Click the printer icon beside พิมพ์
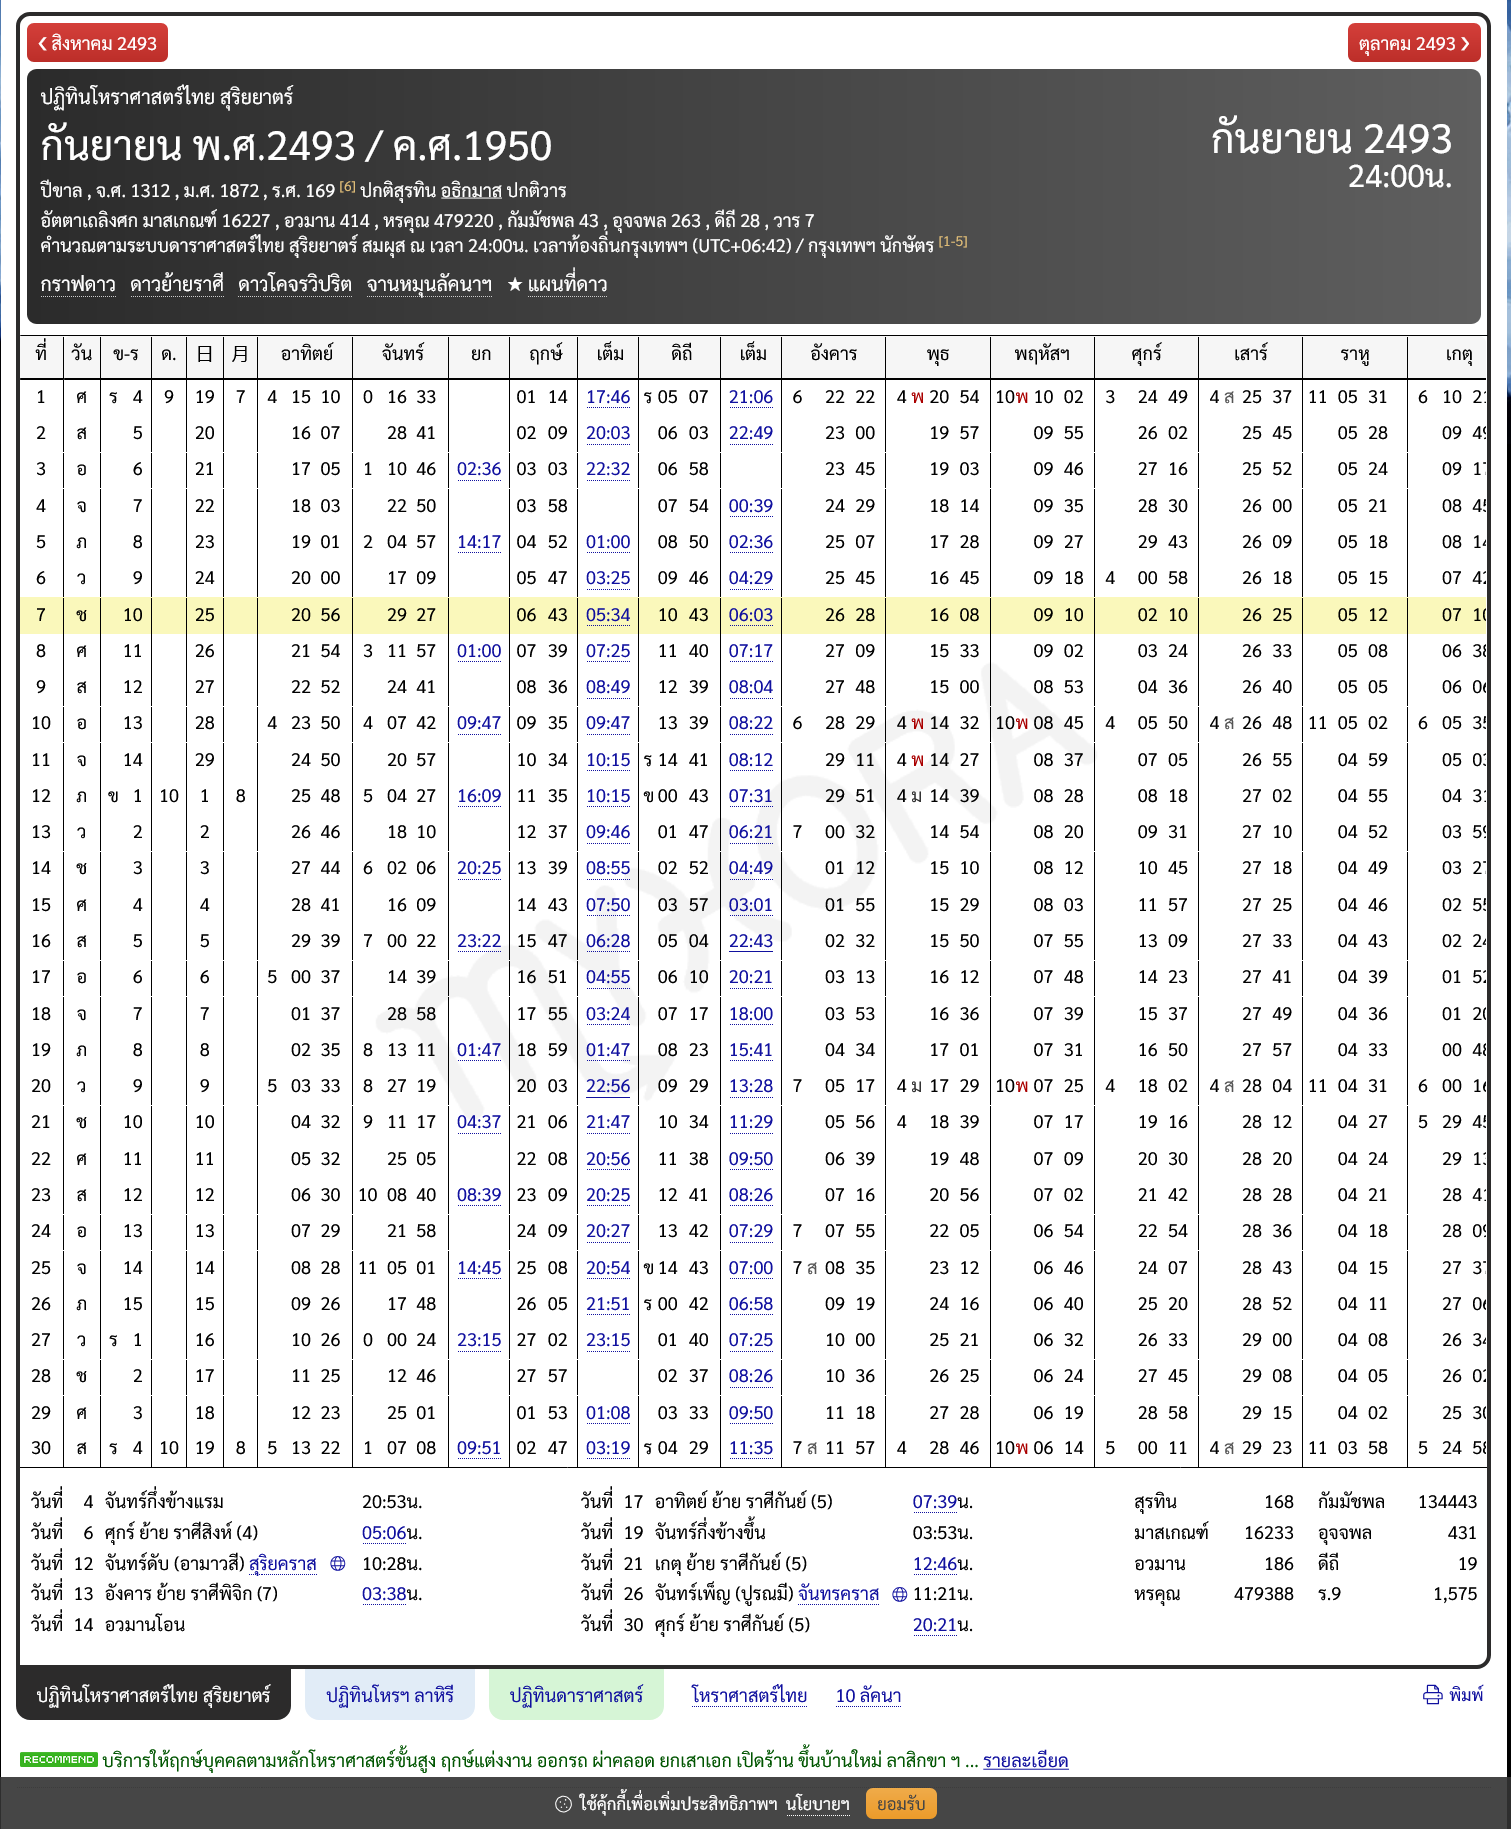1511x1830 pixels. tap(1432, 1695)
